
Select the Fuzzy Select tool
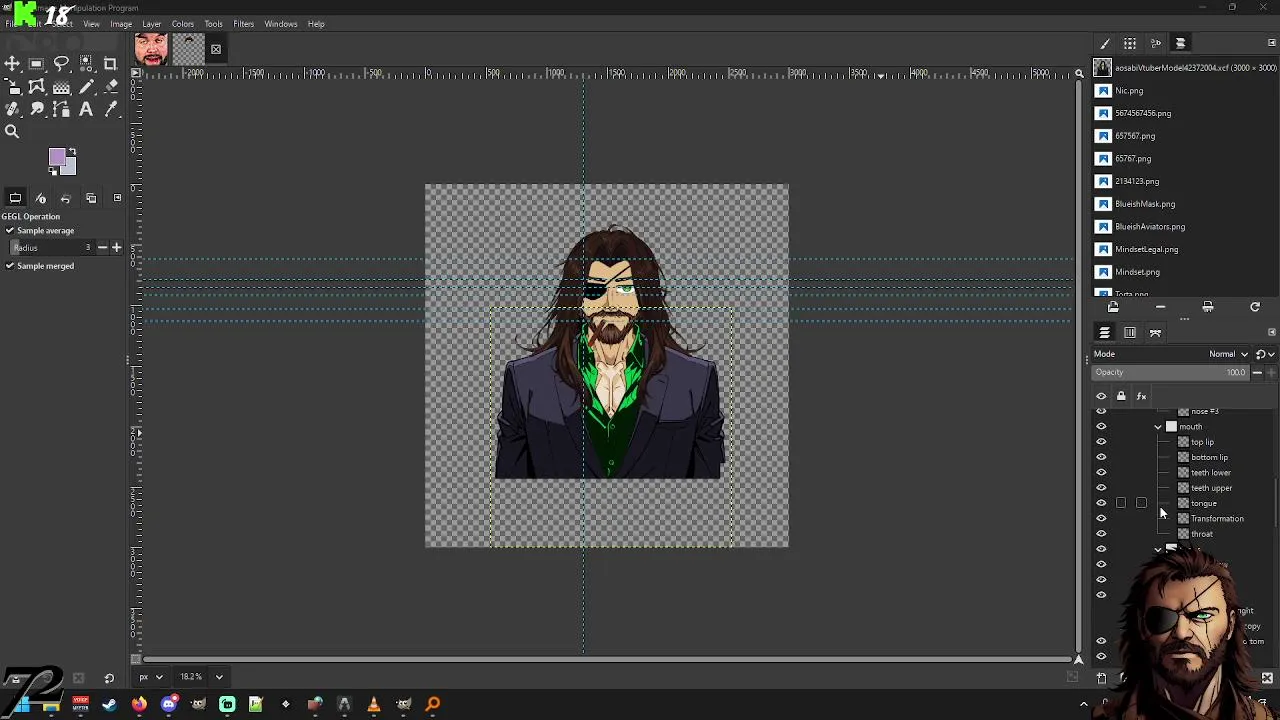point(86,64)
